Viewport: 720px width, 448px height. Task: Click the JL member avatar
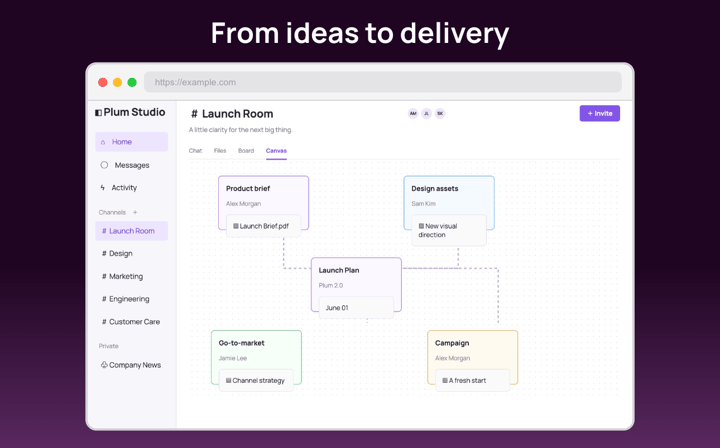(427, 113)
